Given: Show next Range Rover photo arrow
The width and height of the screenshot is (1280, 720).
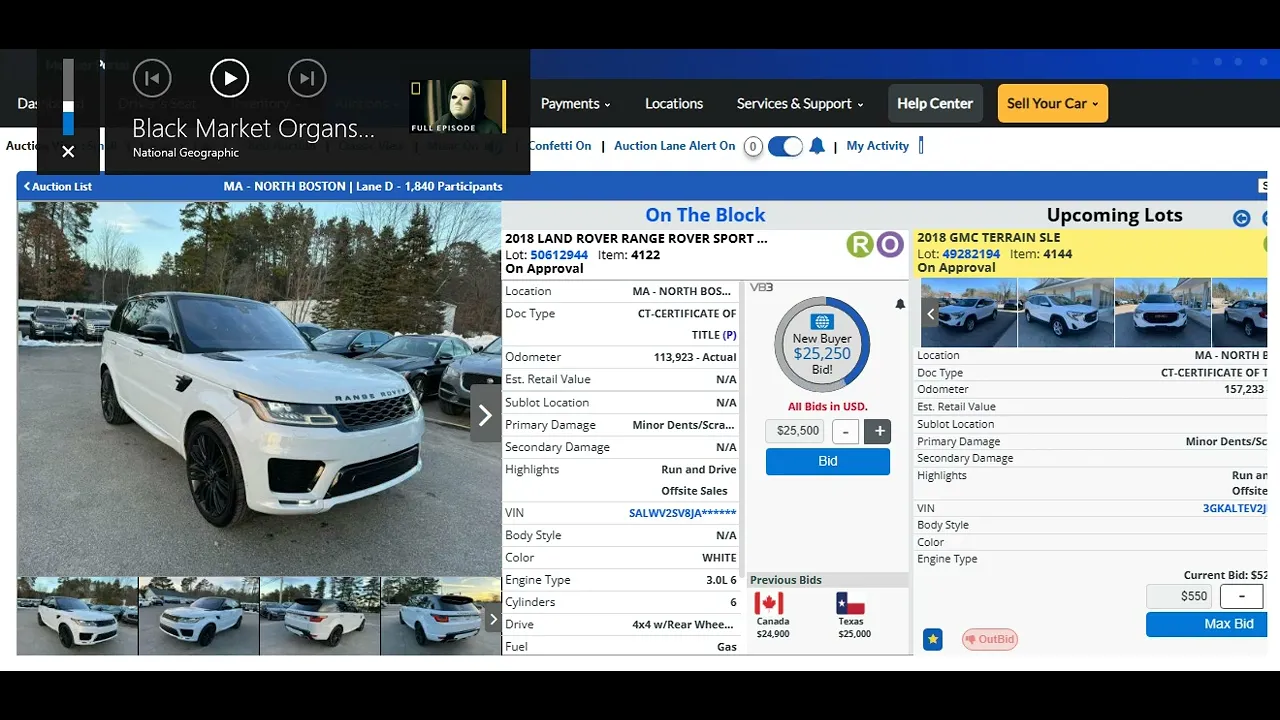Looking at the screenshot, I should point(485,415).
